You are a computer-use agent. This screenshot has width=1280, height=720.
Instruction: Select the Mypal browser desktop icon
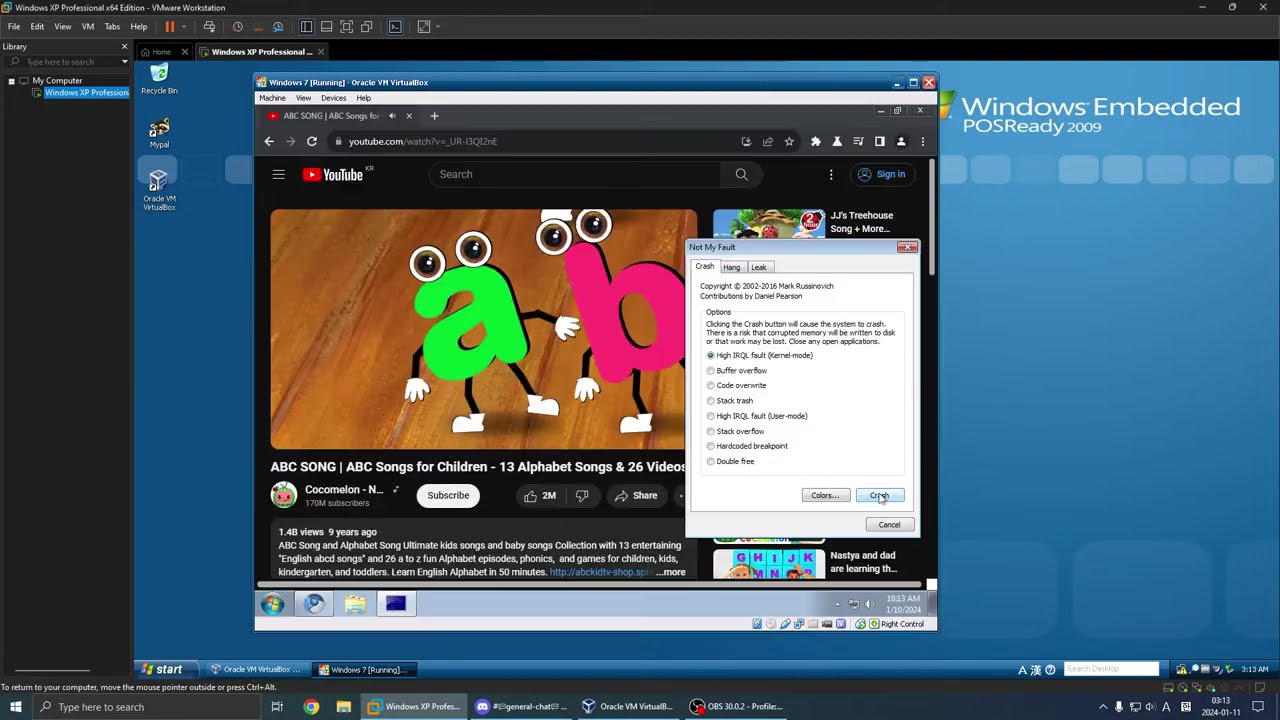(x=159, y=134)
